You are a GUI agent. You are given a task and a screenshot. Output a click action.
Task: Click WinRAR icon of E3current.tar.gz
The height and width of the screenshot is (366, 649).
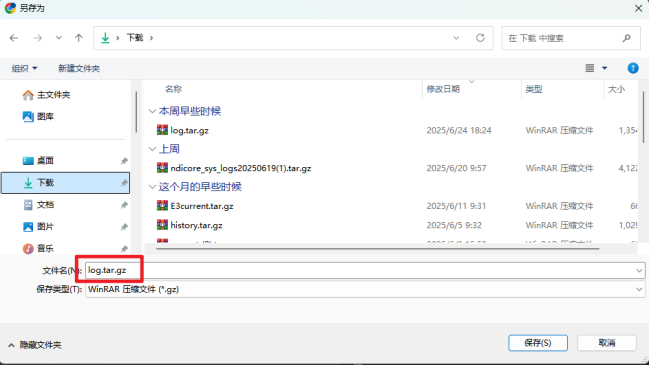click(162, 205)
